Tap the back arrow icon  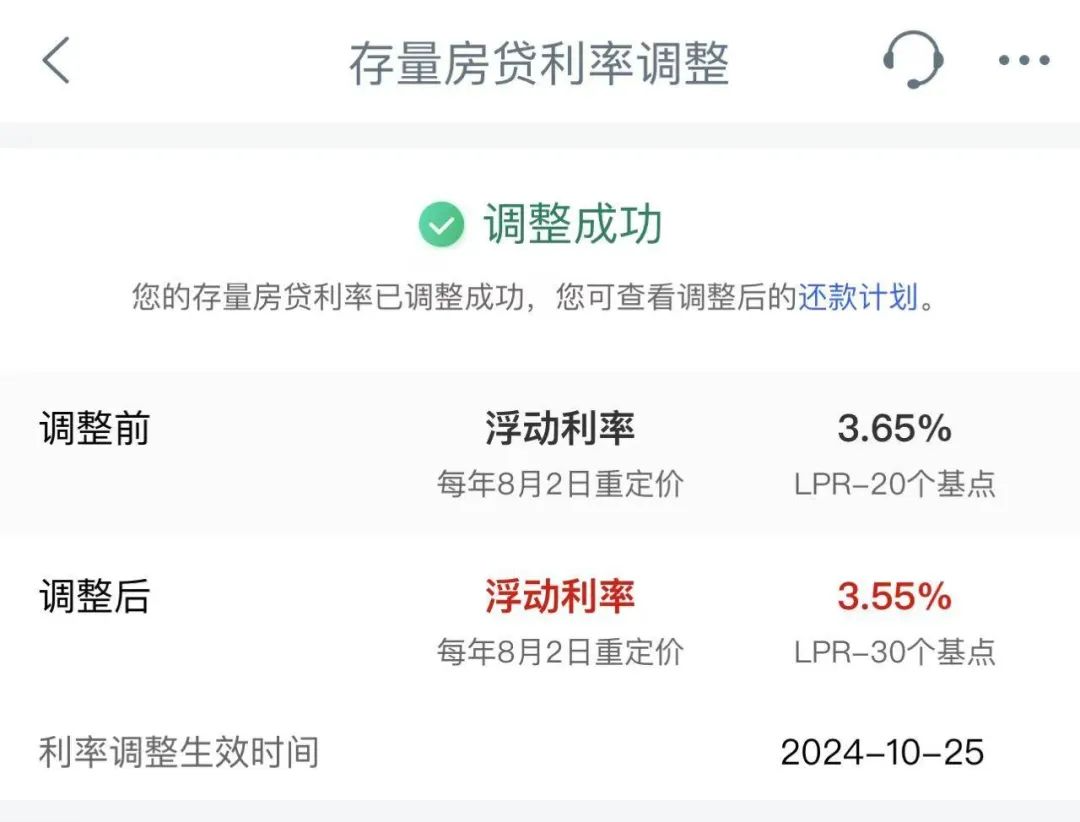pyautogui.click(x=56, y=60)
